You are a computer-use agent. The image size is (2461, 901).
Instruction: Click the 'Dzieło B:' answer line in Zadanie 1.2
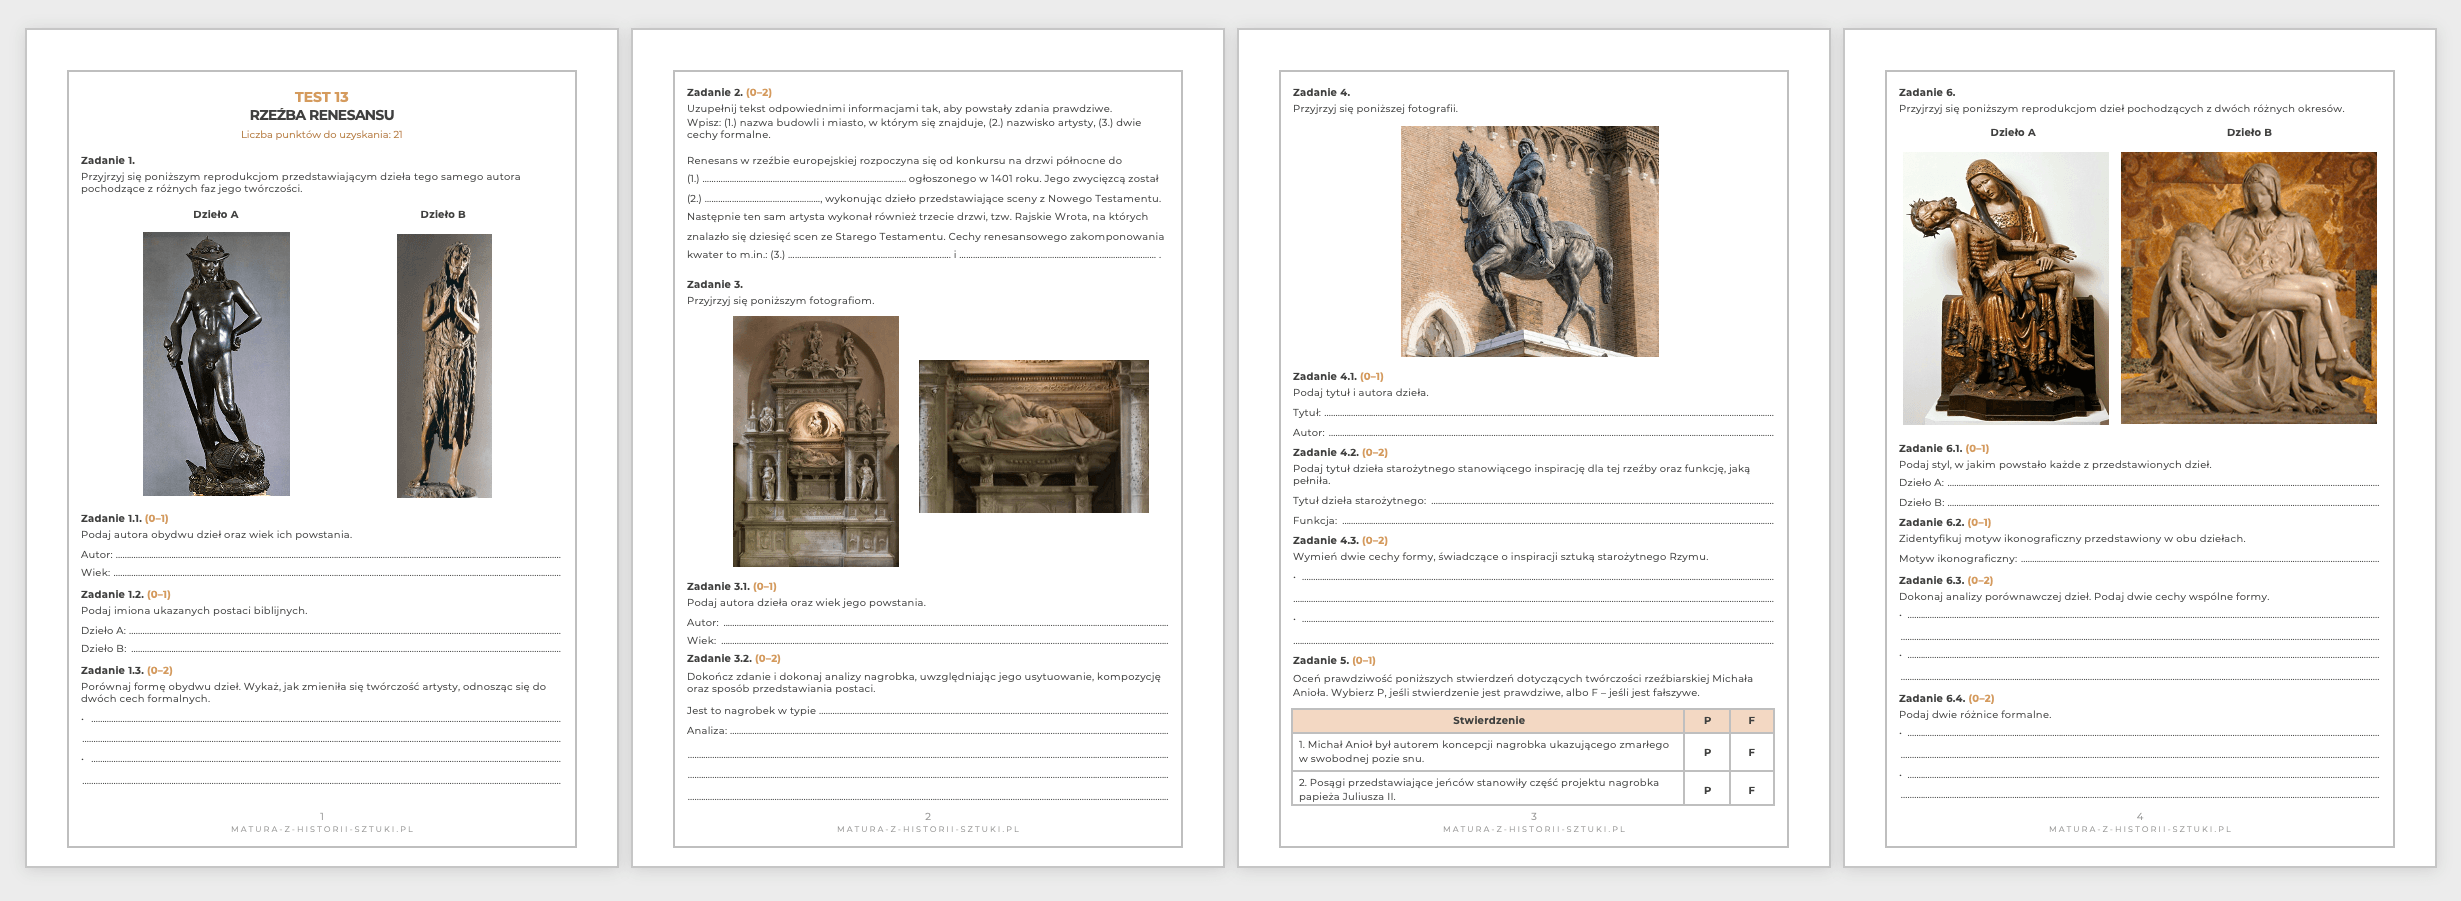click(345, 649)
